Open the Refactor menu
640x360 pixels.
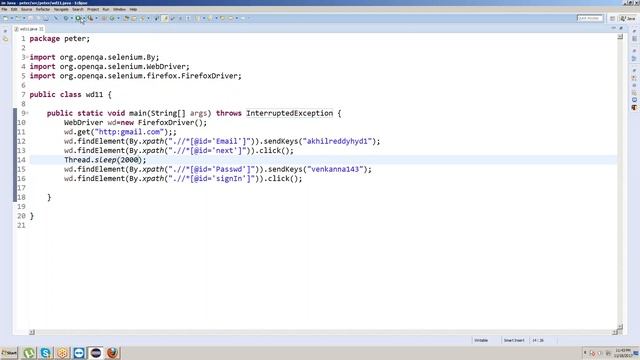pyautogui.click(x=43, y=9)
